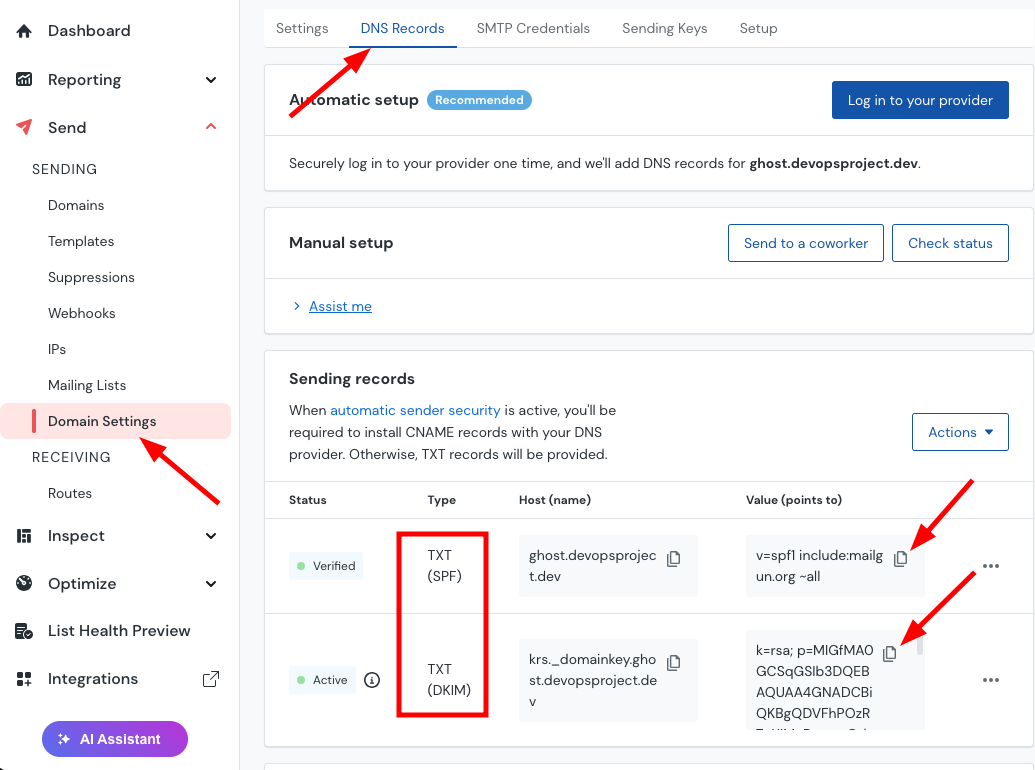Copy the DKIM host name
Viewport: 1035px width, 770px height.
[673, 662]
